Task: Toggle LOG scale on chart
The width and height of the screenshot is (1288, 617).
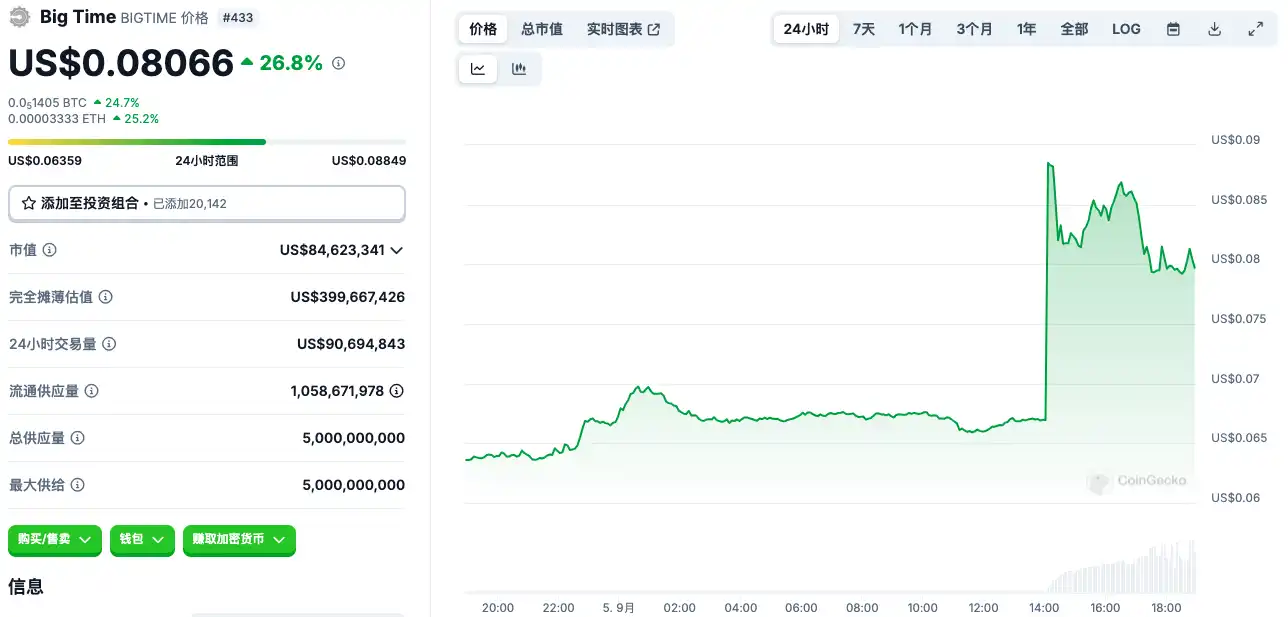Action: pos(1126,29)
